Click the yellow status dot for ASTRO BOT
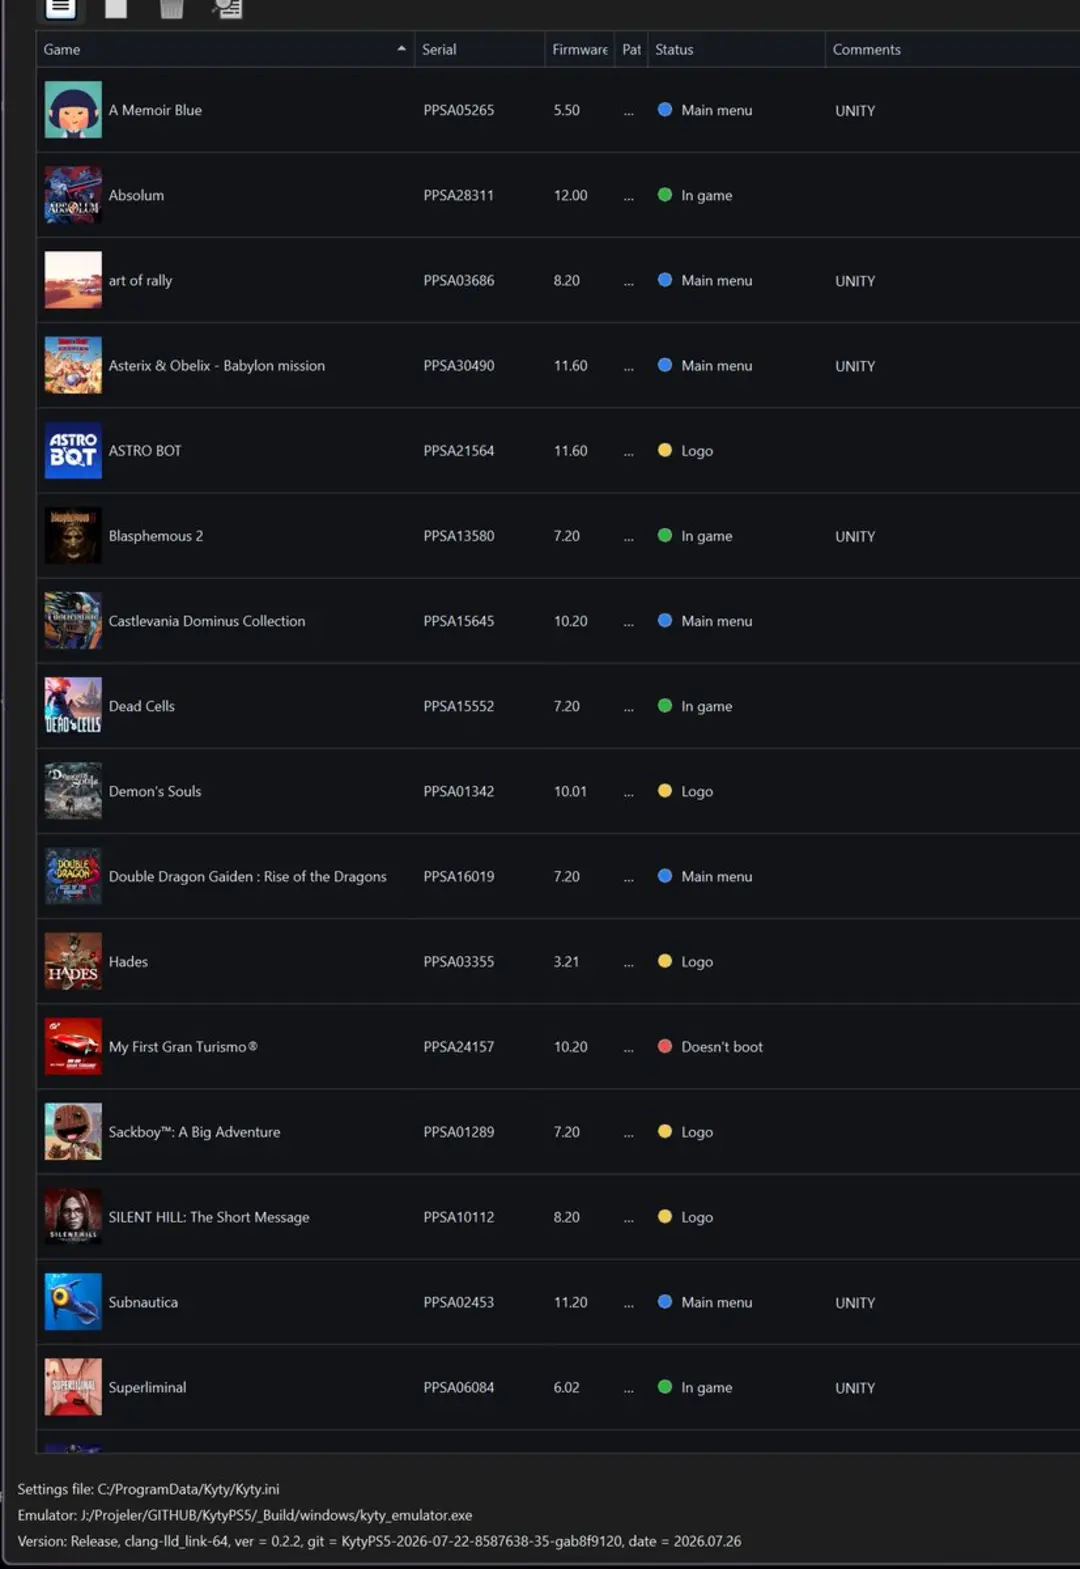Screen dimensions: 1080x1569 [665, 450]
